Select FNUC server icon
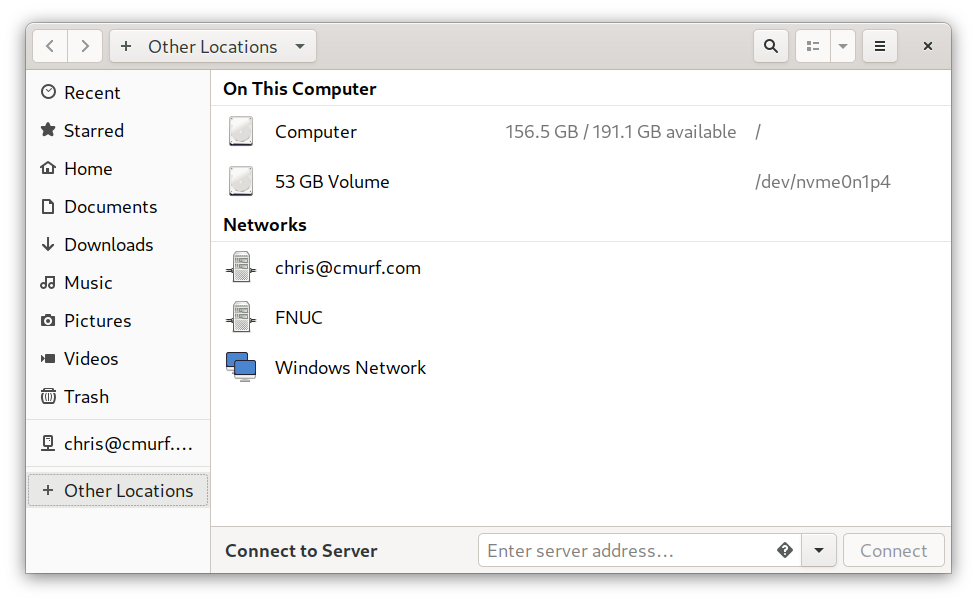The width and height of the screenshot is (977, 602). pos(241,317)
